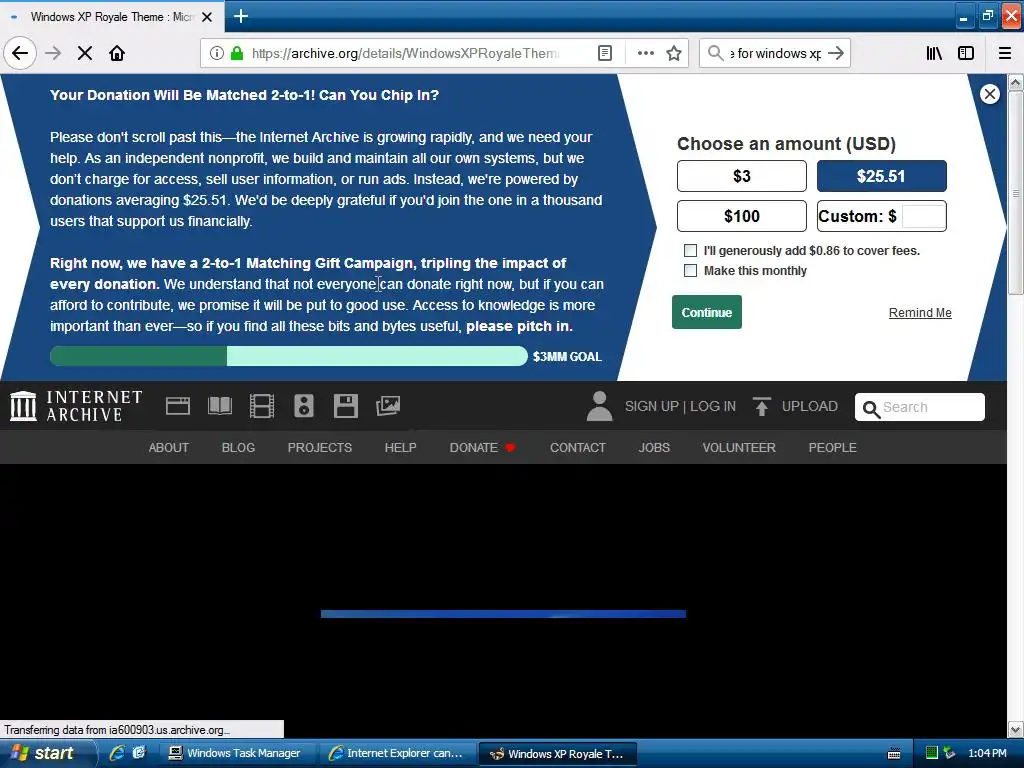Click the SIGN UP link
The height and width of the screenshot is (768, 1024).
(x=652, y=406)
